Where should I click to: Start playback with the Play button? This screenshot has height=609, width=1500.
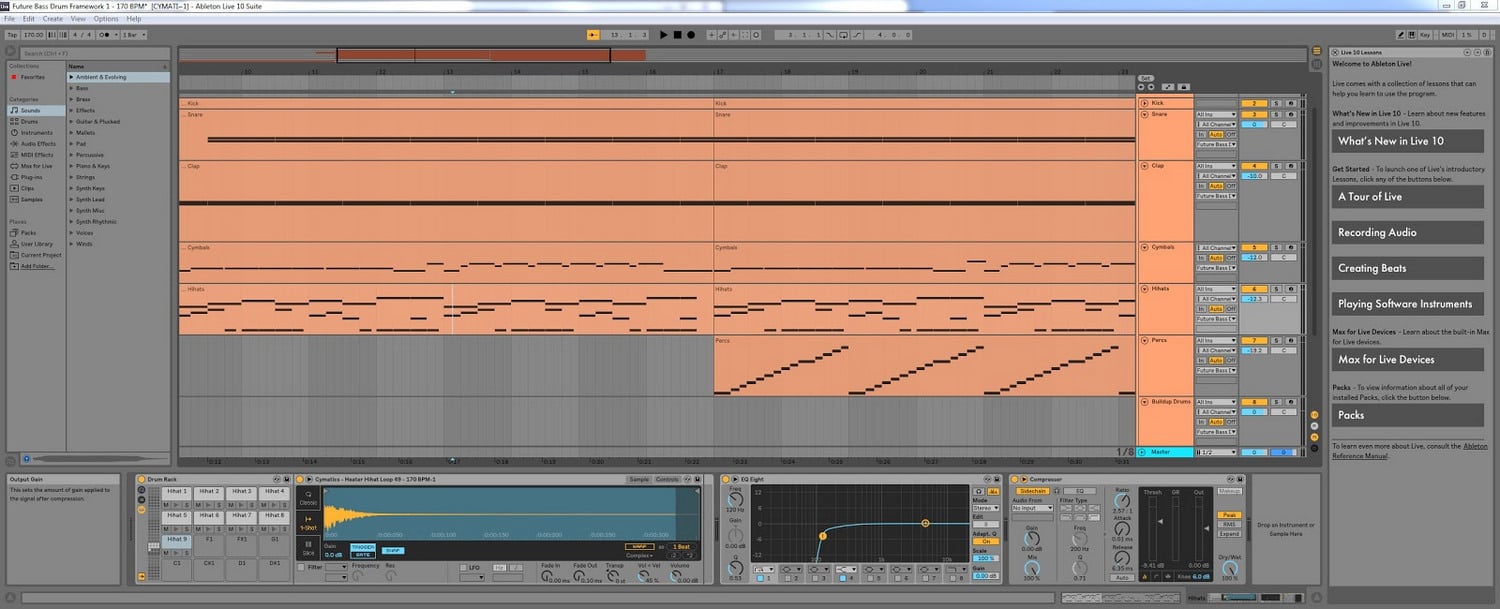coord(663,35)
